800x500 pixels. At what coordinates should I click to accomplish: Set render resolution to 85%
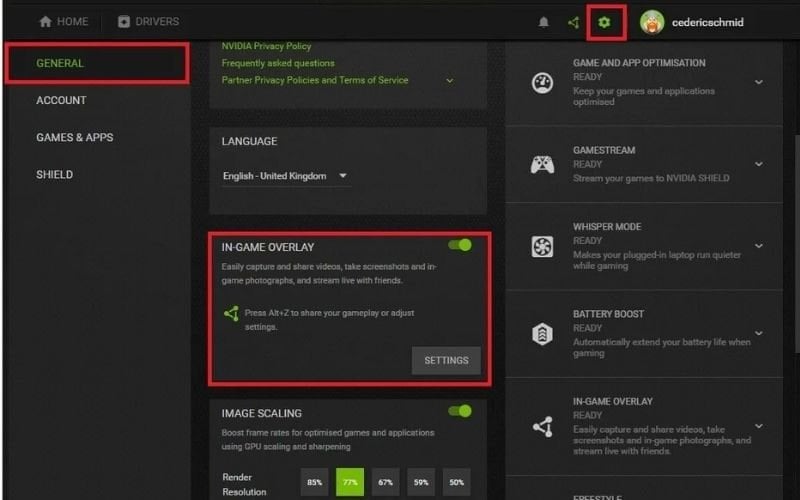click(x=314, y=482)
